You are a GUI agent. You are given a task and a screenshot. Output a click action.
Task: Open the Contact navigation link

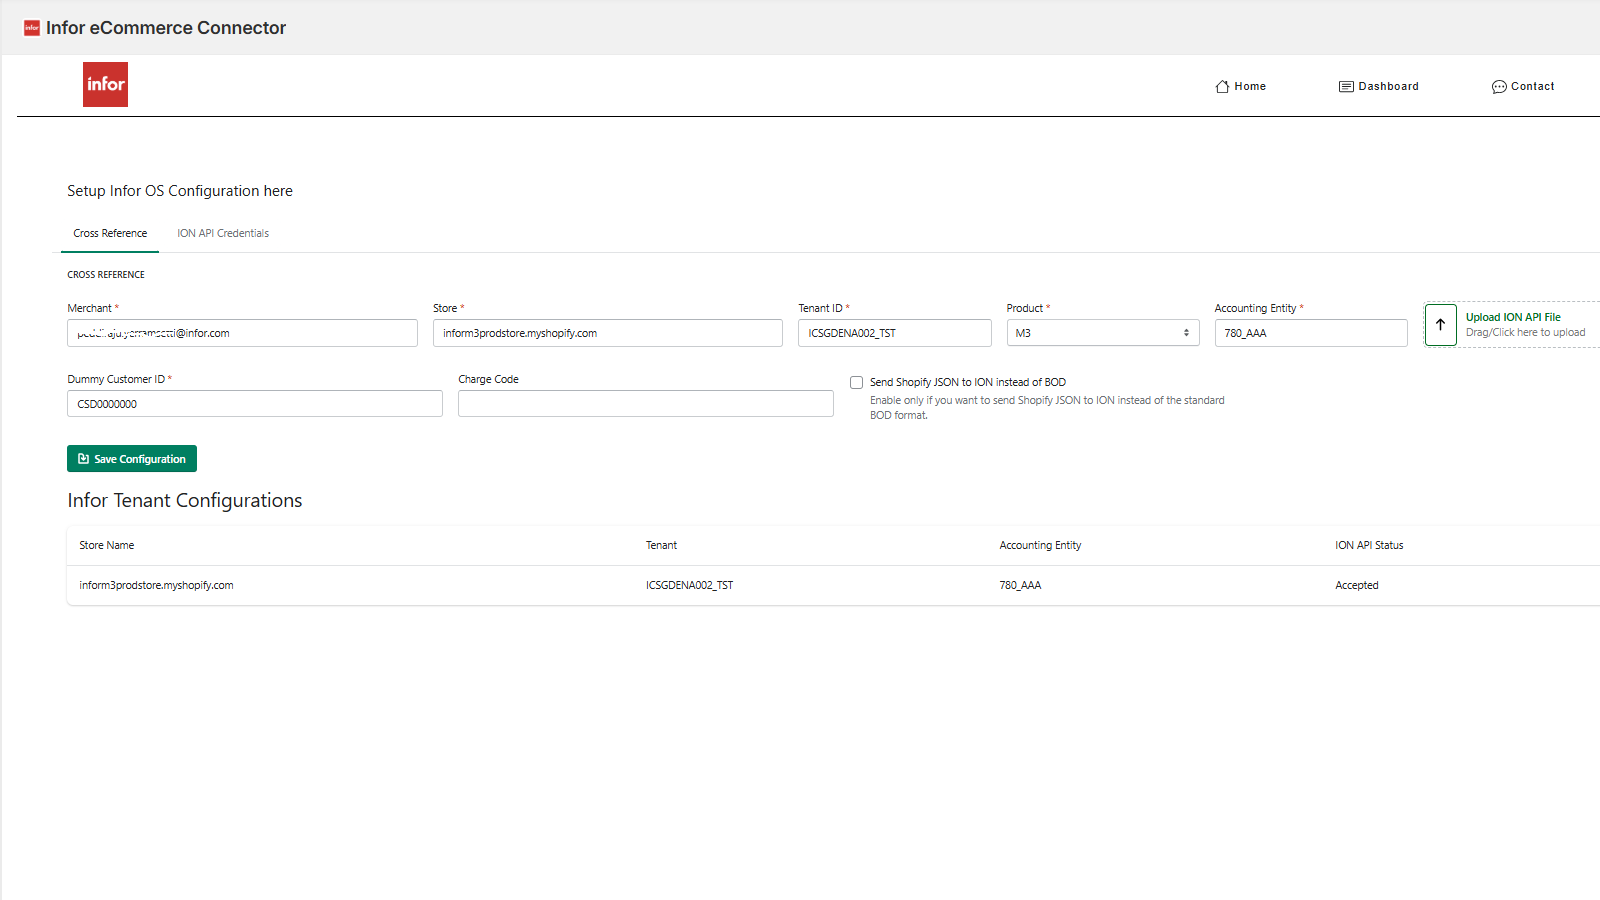1523,86
